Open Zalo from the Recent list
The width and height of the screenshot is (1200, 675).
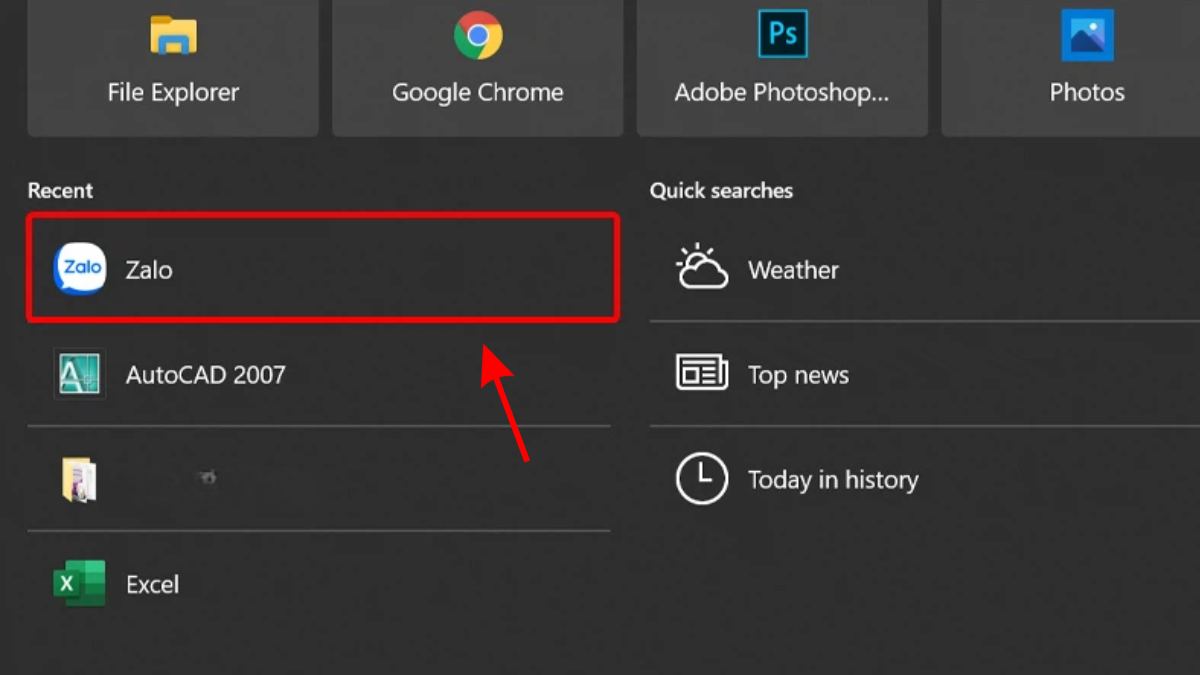coord(323,268)
